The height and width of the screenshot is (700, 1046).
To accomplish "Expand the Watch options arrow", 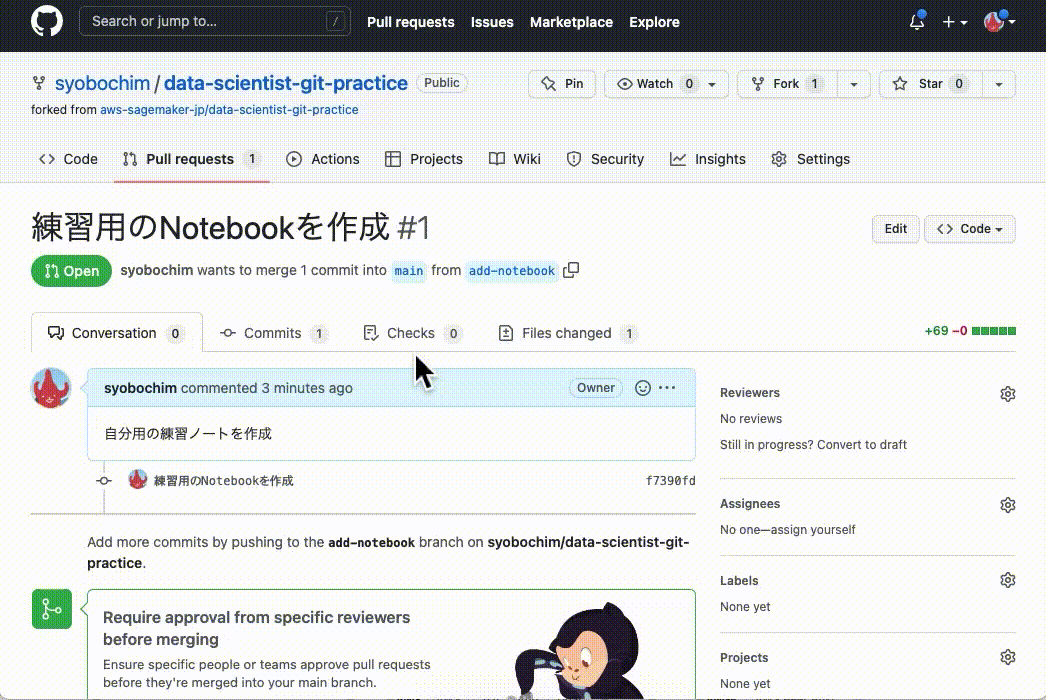I will tap(712, 84).
